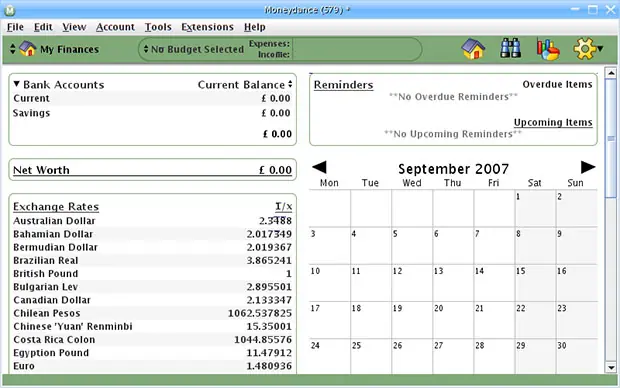Screen dimensions: 620x388
Task: Click the My Finances house icon
Action: coord(27,49)
